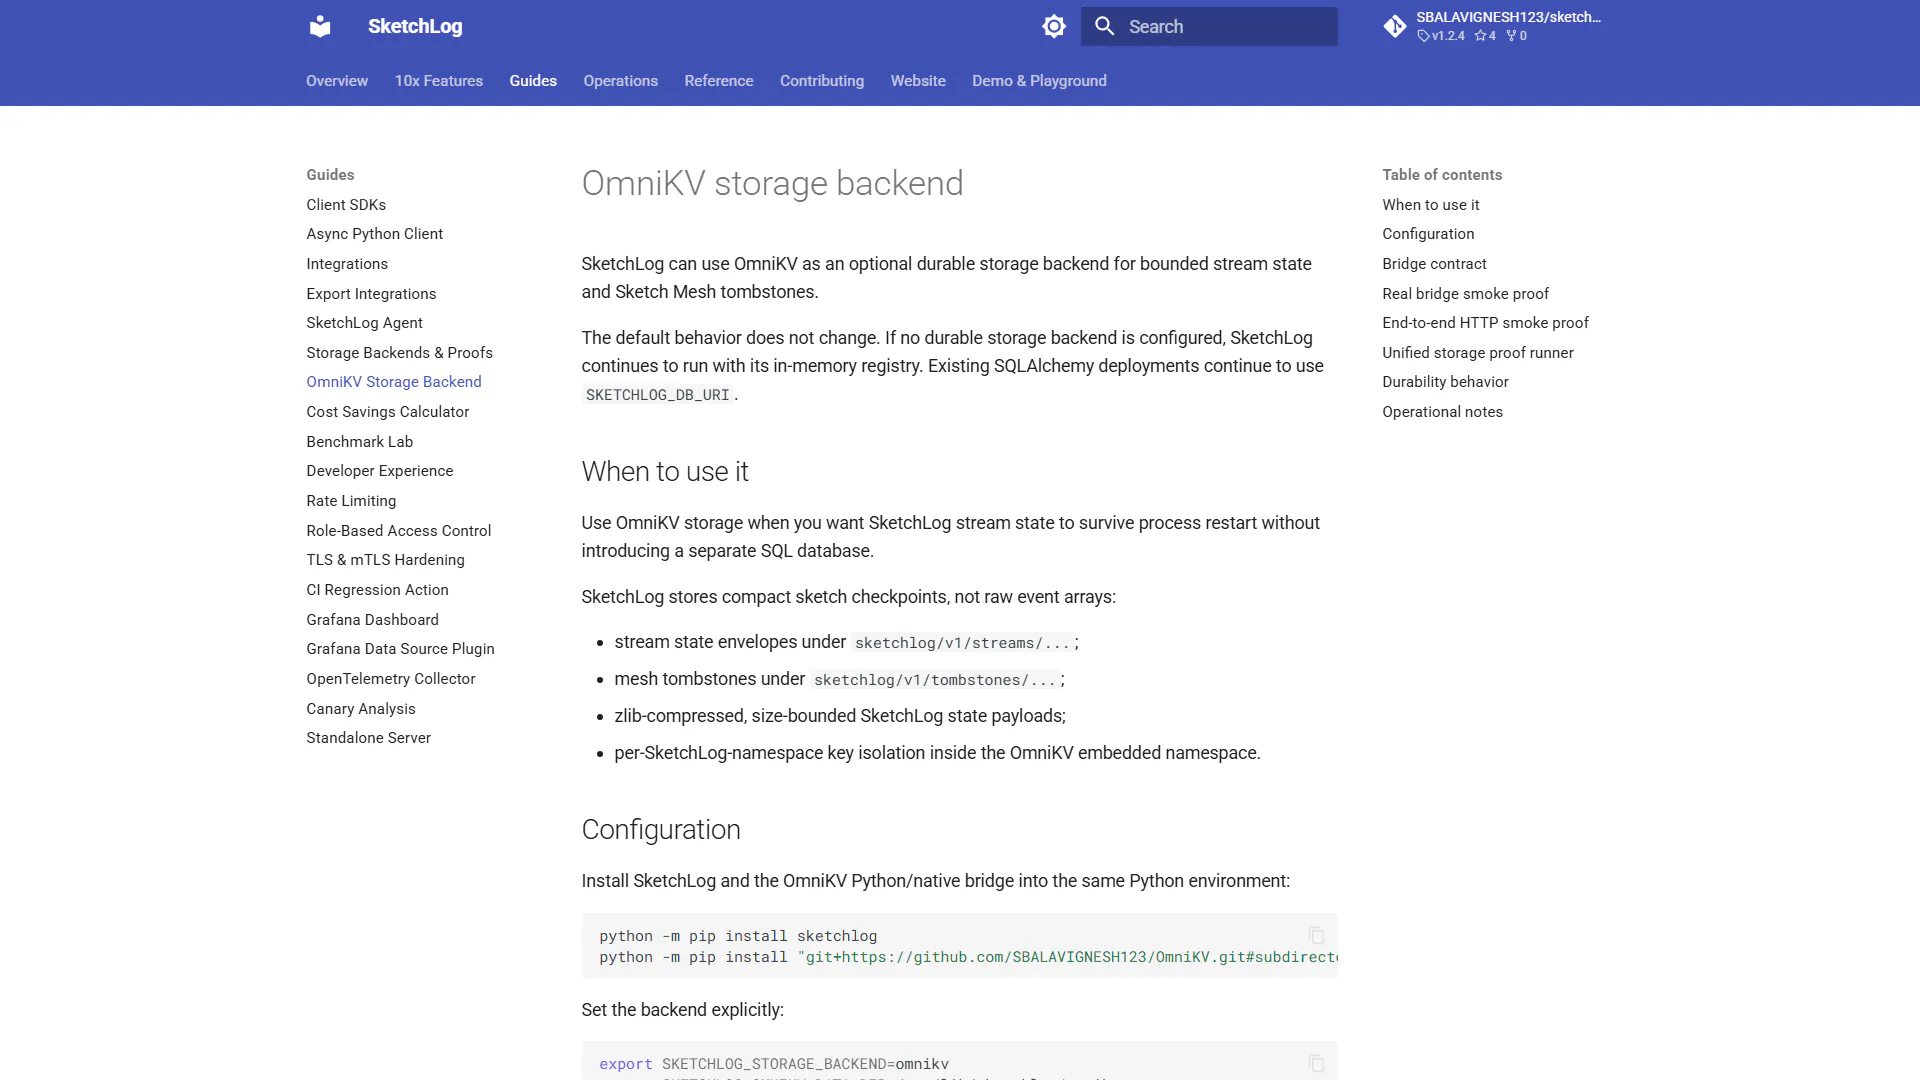
Task: Click the 'OmniKV storage backend' page heading
Action: pos(773,183)
